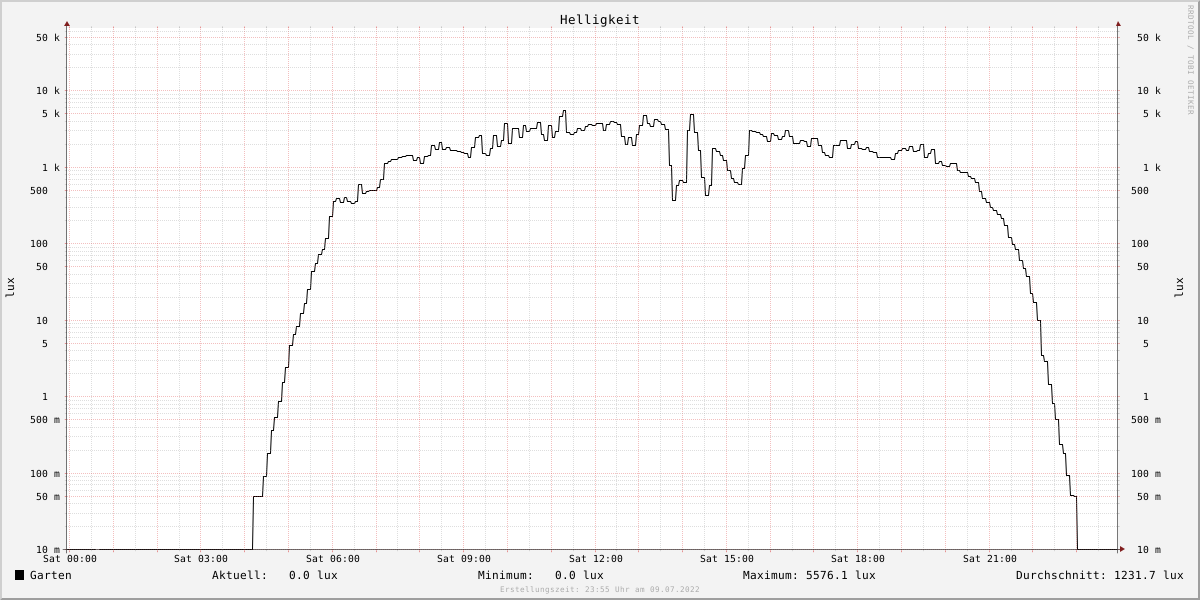Image resolution: width=1200 pixels, height=600 pixels.
Task: Click the rotated lux unit label on right axis
Action: tap(1179, 287)
